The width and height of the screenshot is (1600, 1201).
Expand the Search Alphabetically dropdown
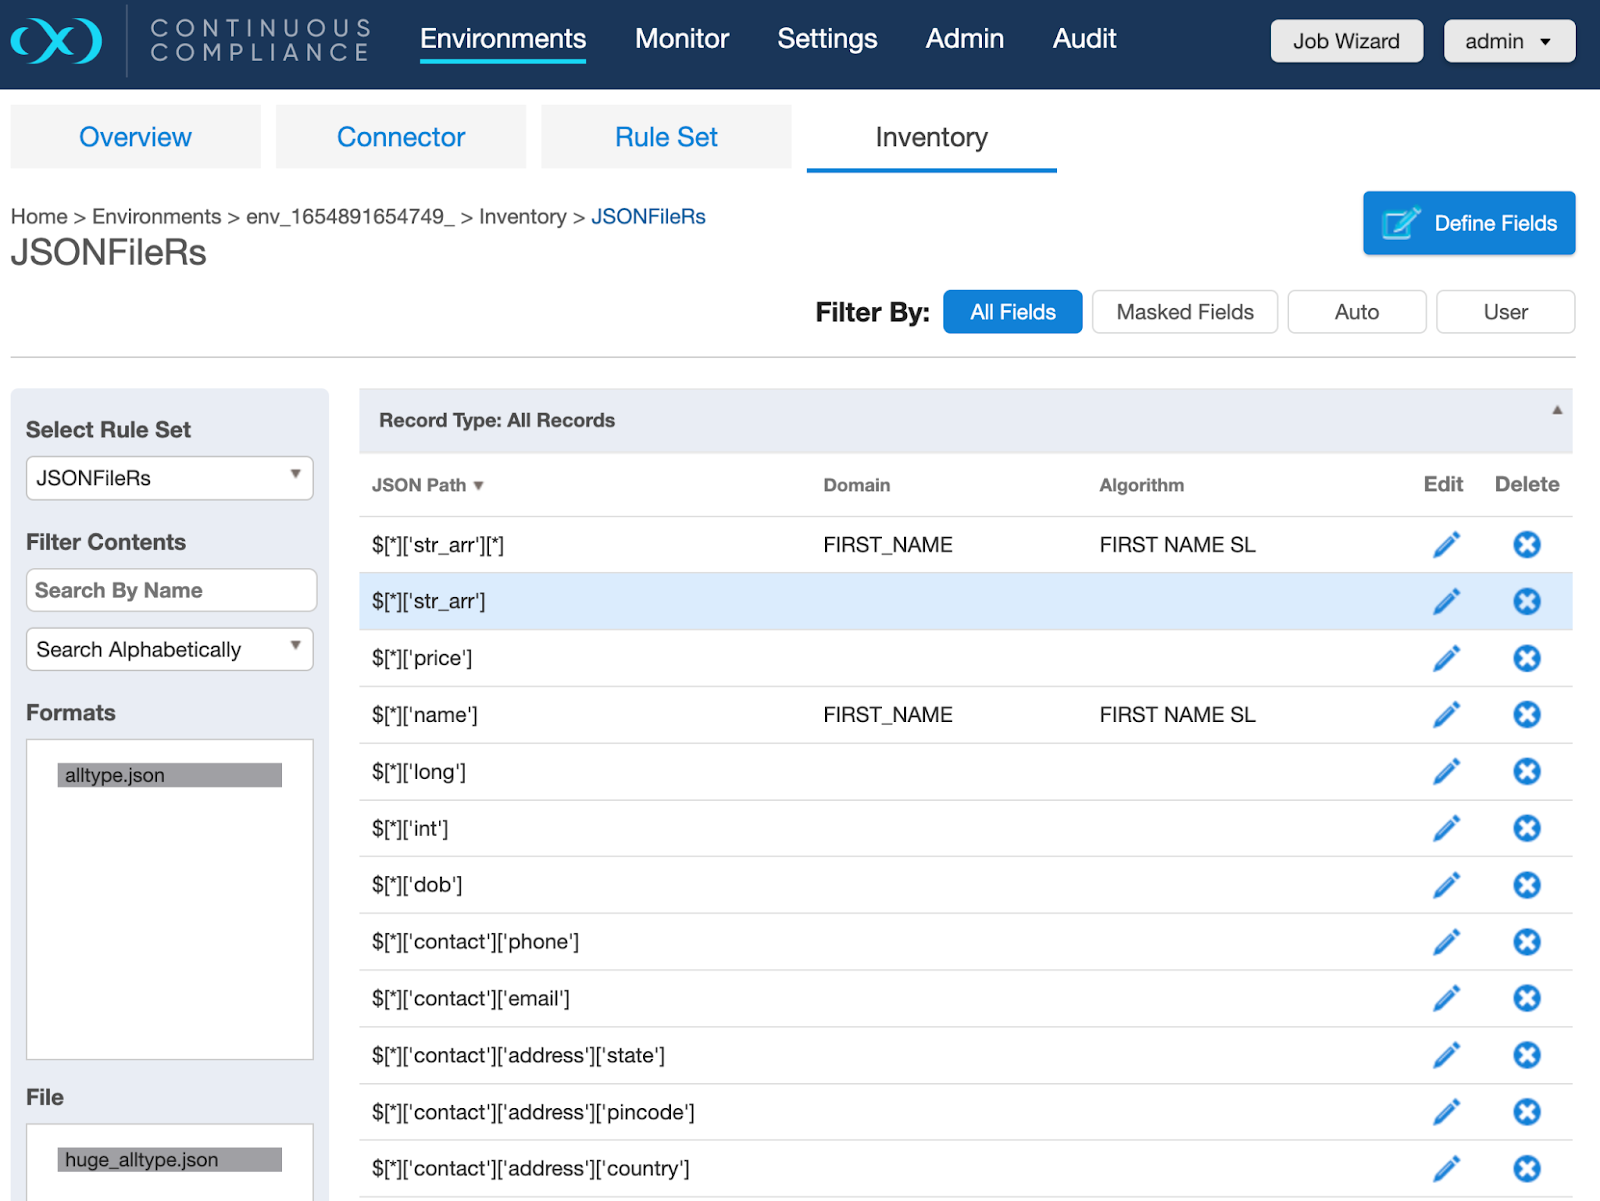pyautogui.click(x=169, y=650)
